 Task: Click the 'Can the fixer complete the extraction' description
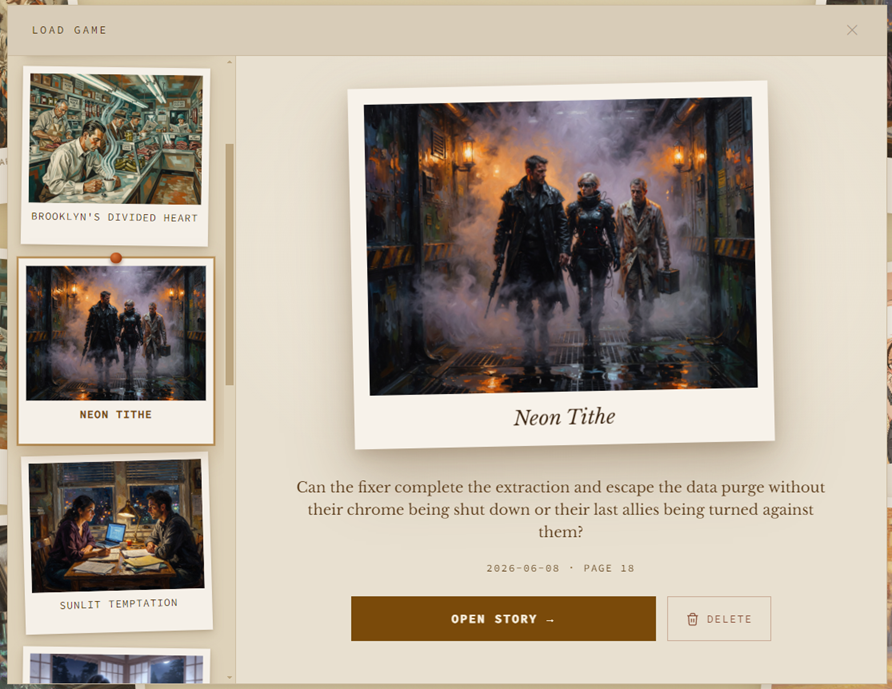click(x=560, y=509)
